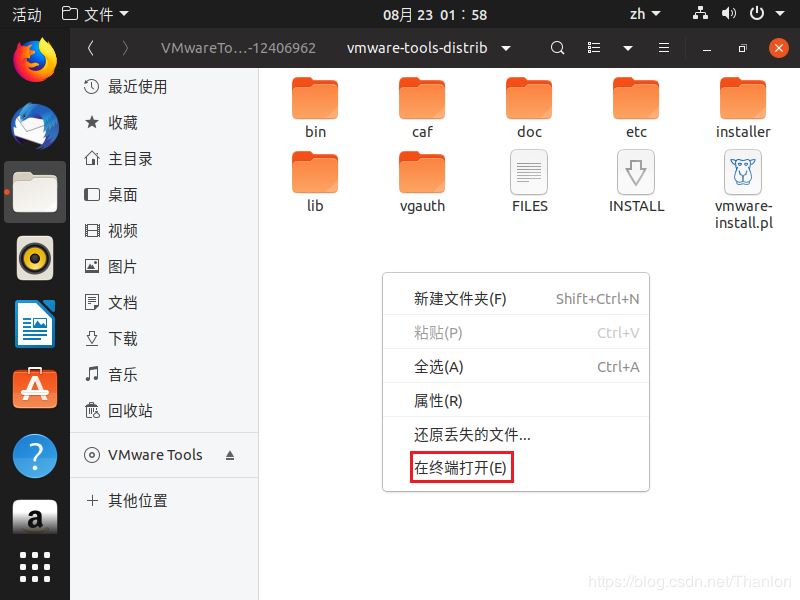Expand the vmware-tools-distrib path dropdown

click(506, 48)
